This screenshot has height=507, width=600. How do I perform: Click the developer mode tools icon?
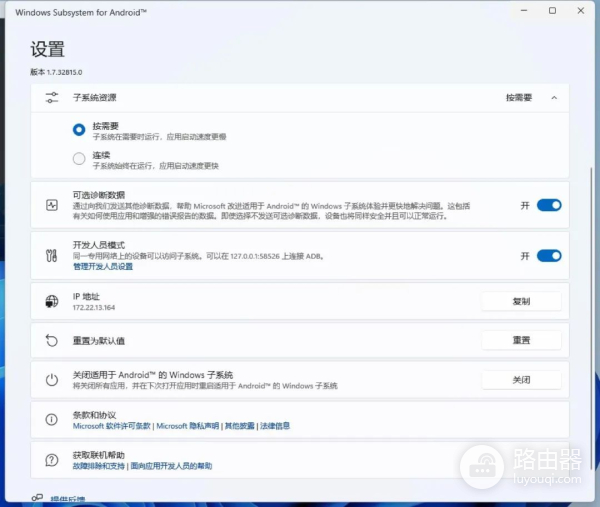[x=52, y=256]
